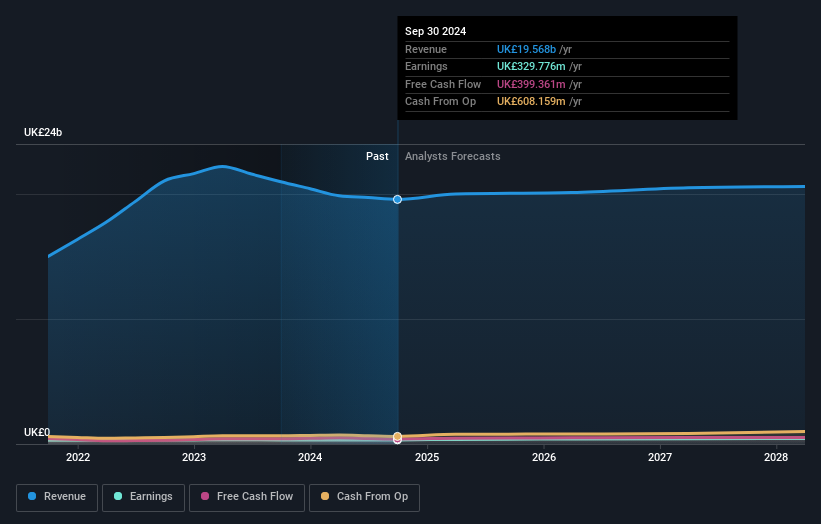
Task: Click the UK£399.361m free cash flow value
Action: point(531,84)
